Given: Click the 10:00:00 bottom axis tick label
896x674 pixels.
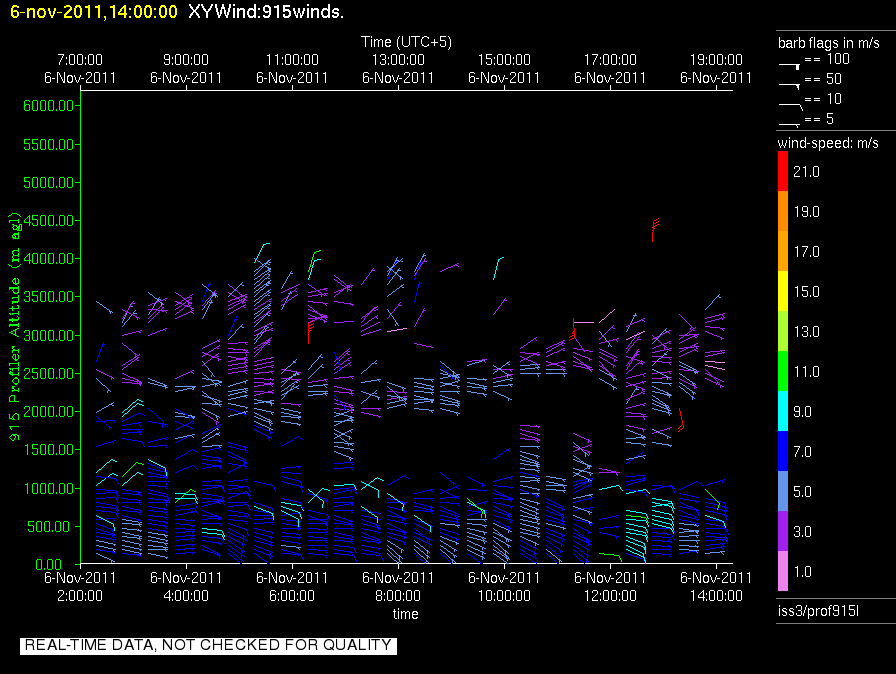Looking at the screenshot, I should tap(504, 596).
